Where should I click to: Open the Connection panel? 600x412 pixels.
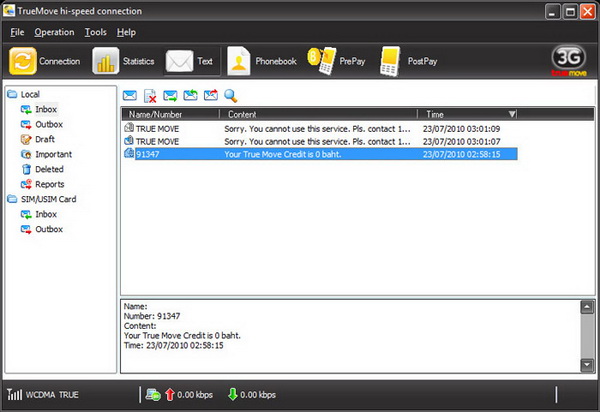[45, 61]
